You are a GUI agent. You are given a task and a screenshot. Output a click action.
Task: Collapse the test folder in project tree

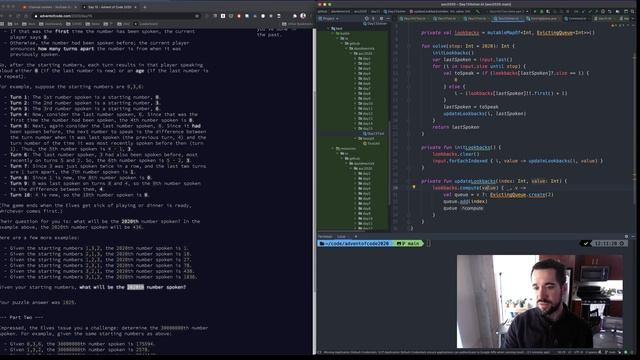(x=329, y=29)
